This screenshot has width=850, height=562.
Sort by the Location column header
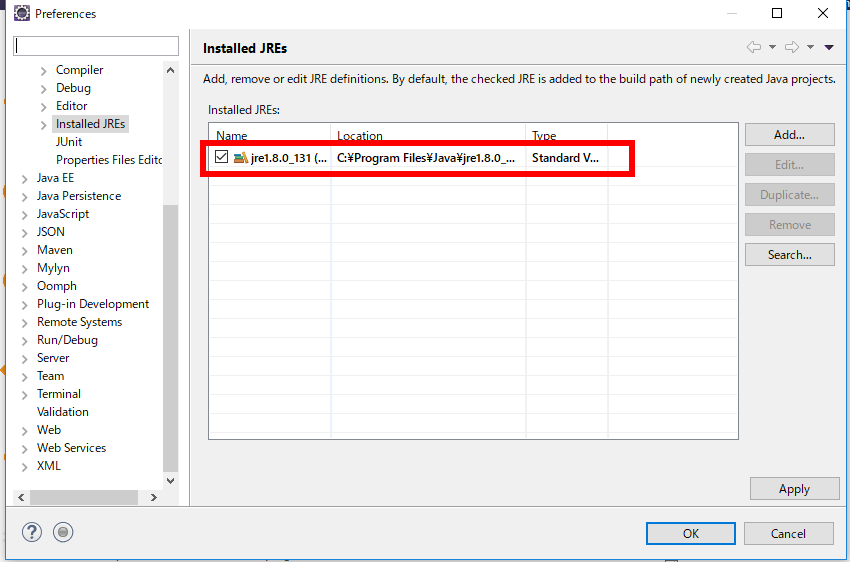[x=428, y=134]
